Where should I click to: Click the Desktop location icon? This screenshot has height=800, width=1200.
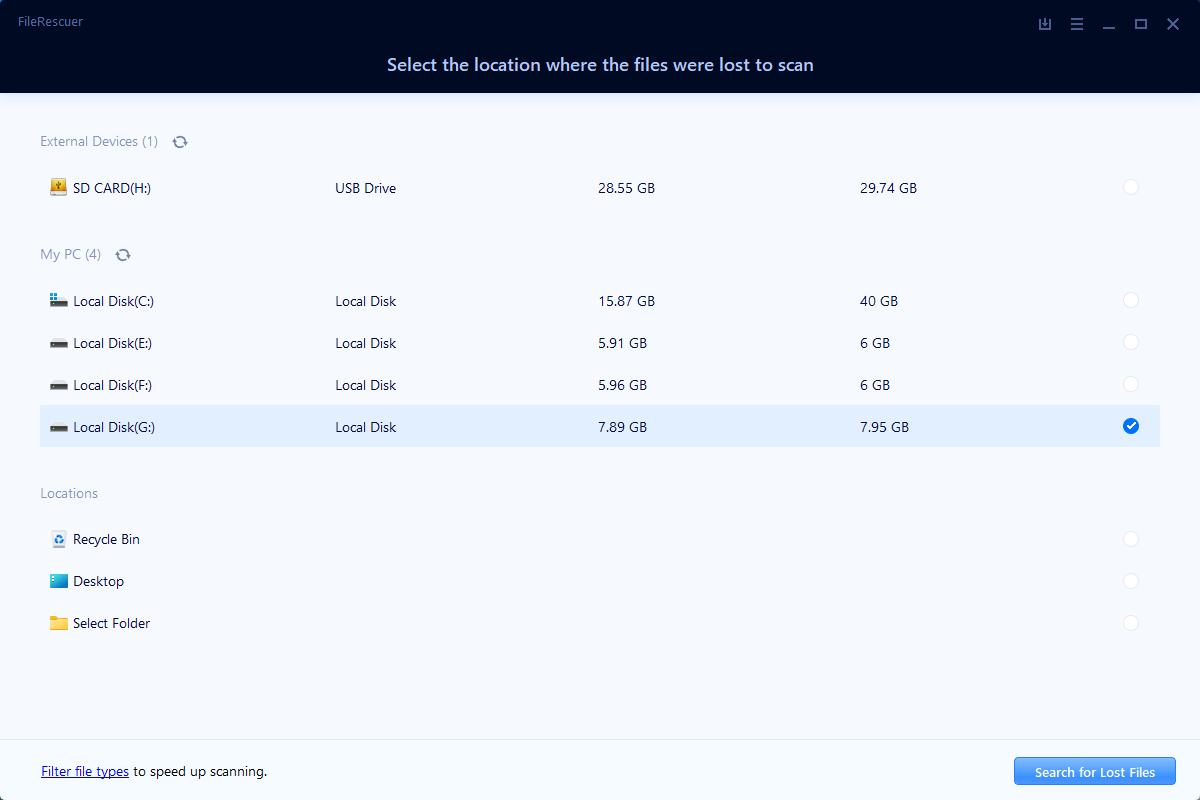[x=59, y=581]
